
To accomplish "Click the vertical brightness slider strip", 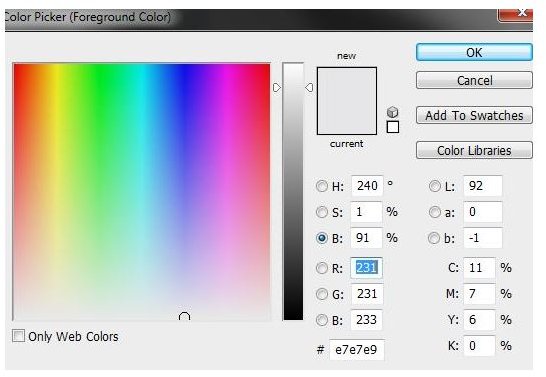I will tap(293, 191).
